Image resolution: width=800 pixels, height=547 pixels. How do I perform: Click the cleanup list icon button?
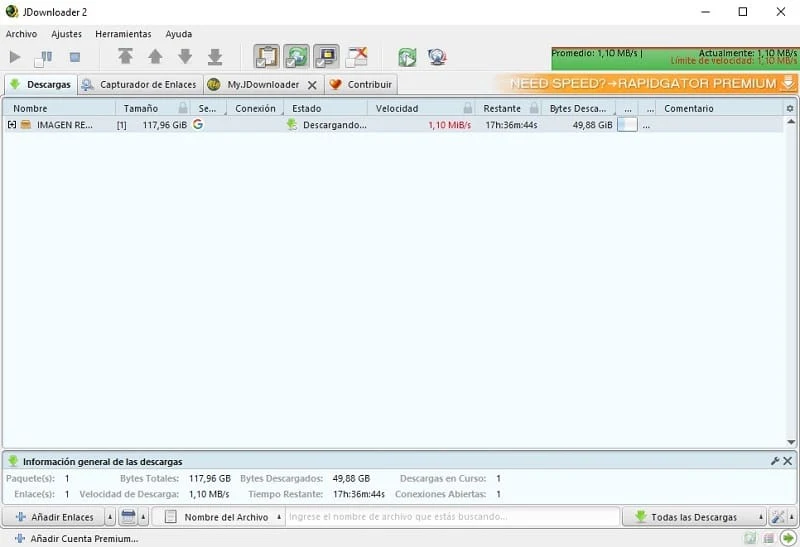pyautogui.click(x=128, y=517)
